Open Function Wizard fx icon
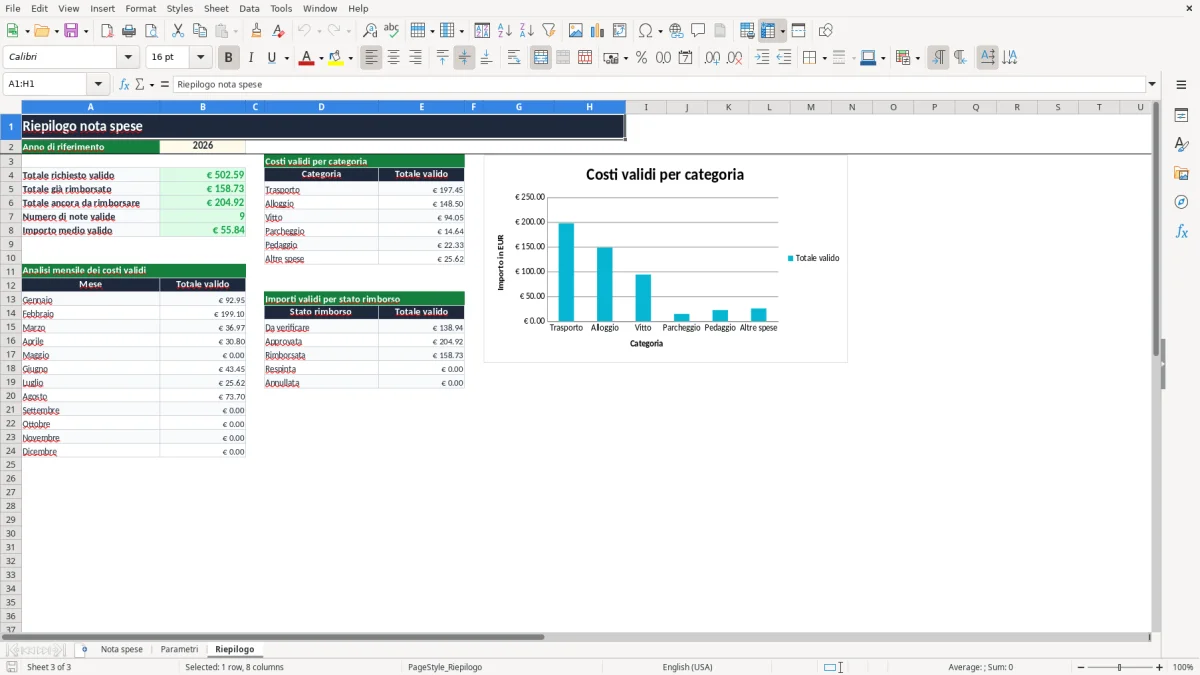The image size is (1200, 675). (x=124, y=85)
